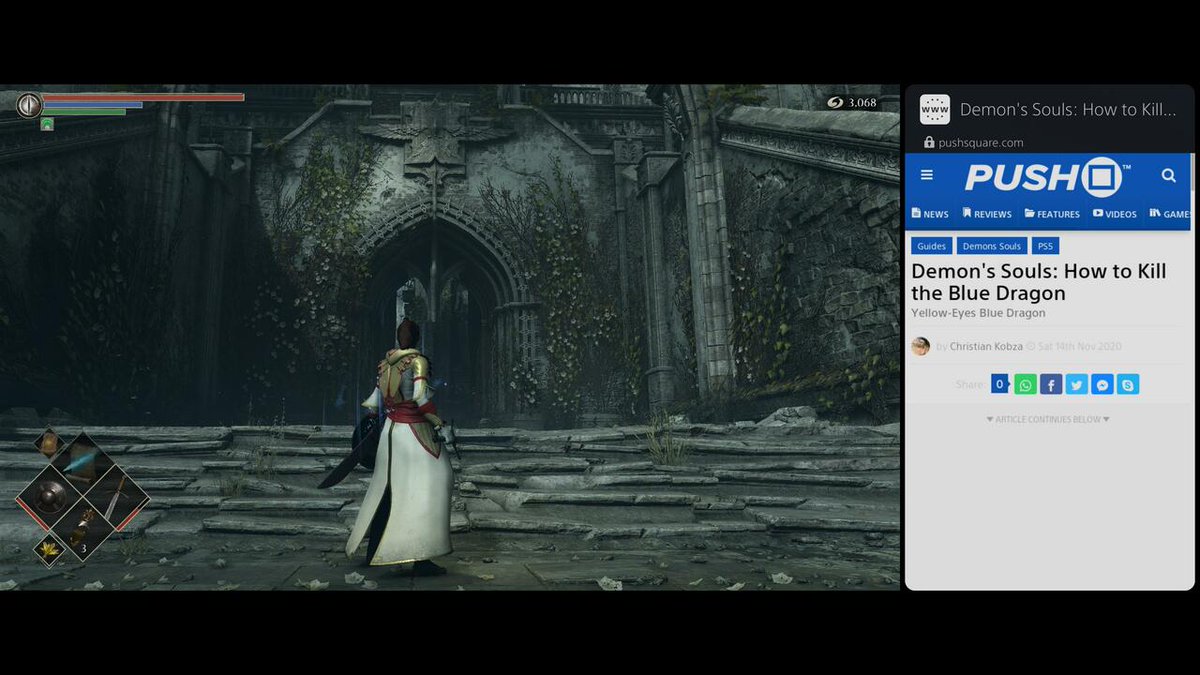Click Article Continues Below expander text
The width and height of the screenshot is (1200, 675).
[1047, 420]
